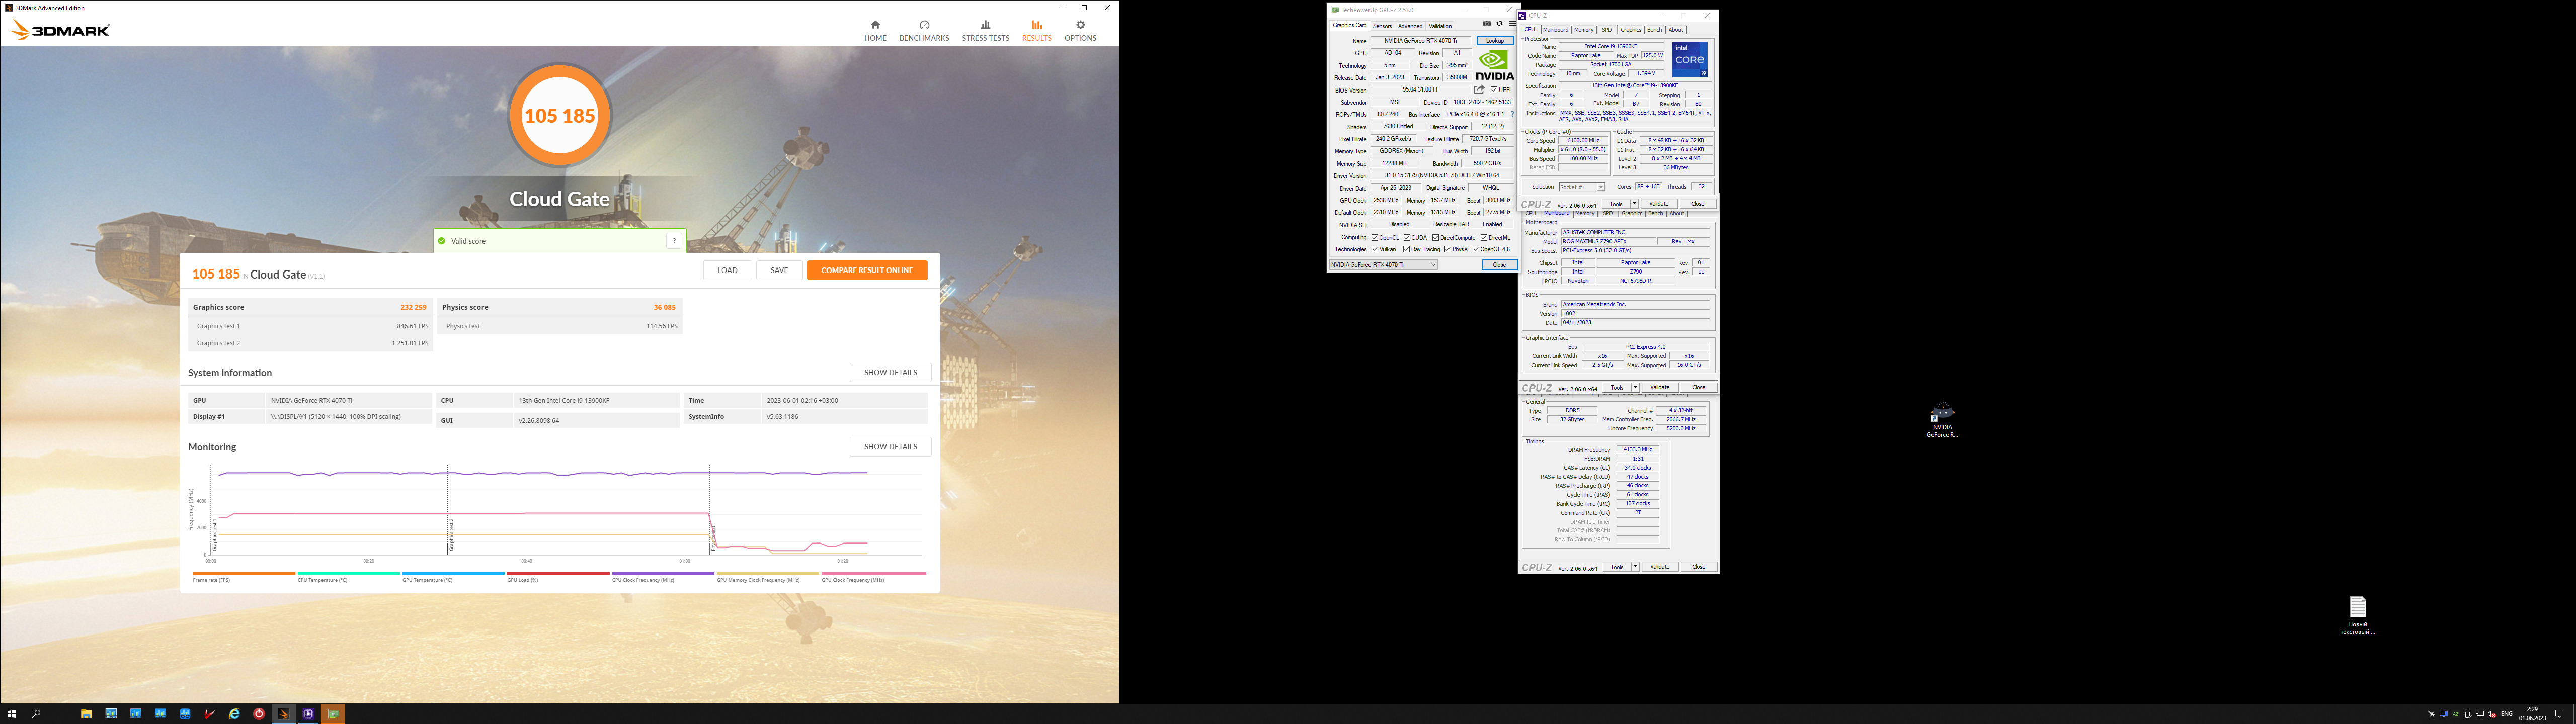The width and height of the screenshot is (2576, 724).
Task: Take a GPU-Z screenshot with the camera icon
Action: pos(1487,23)
